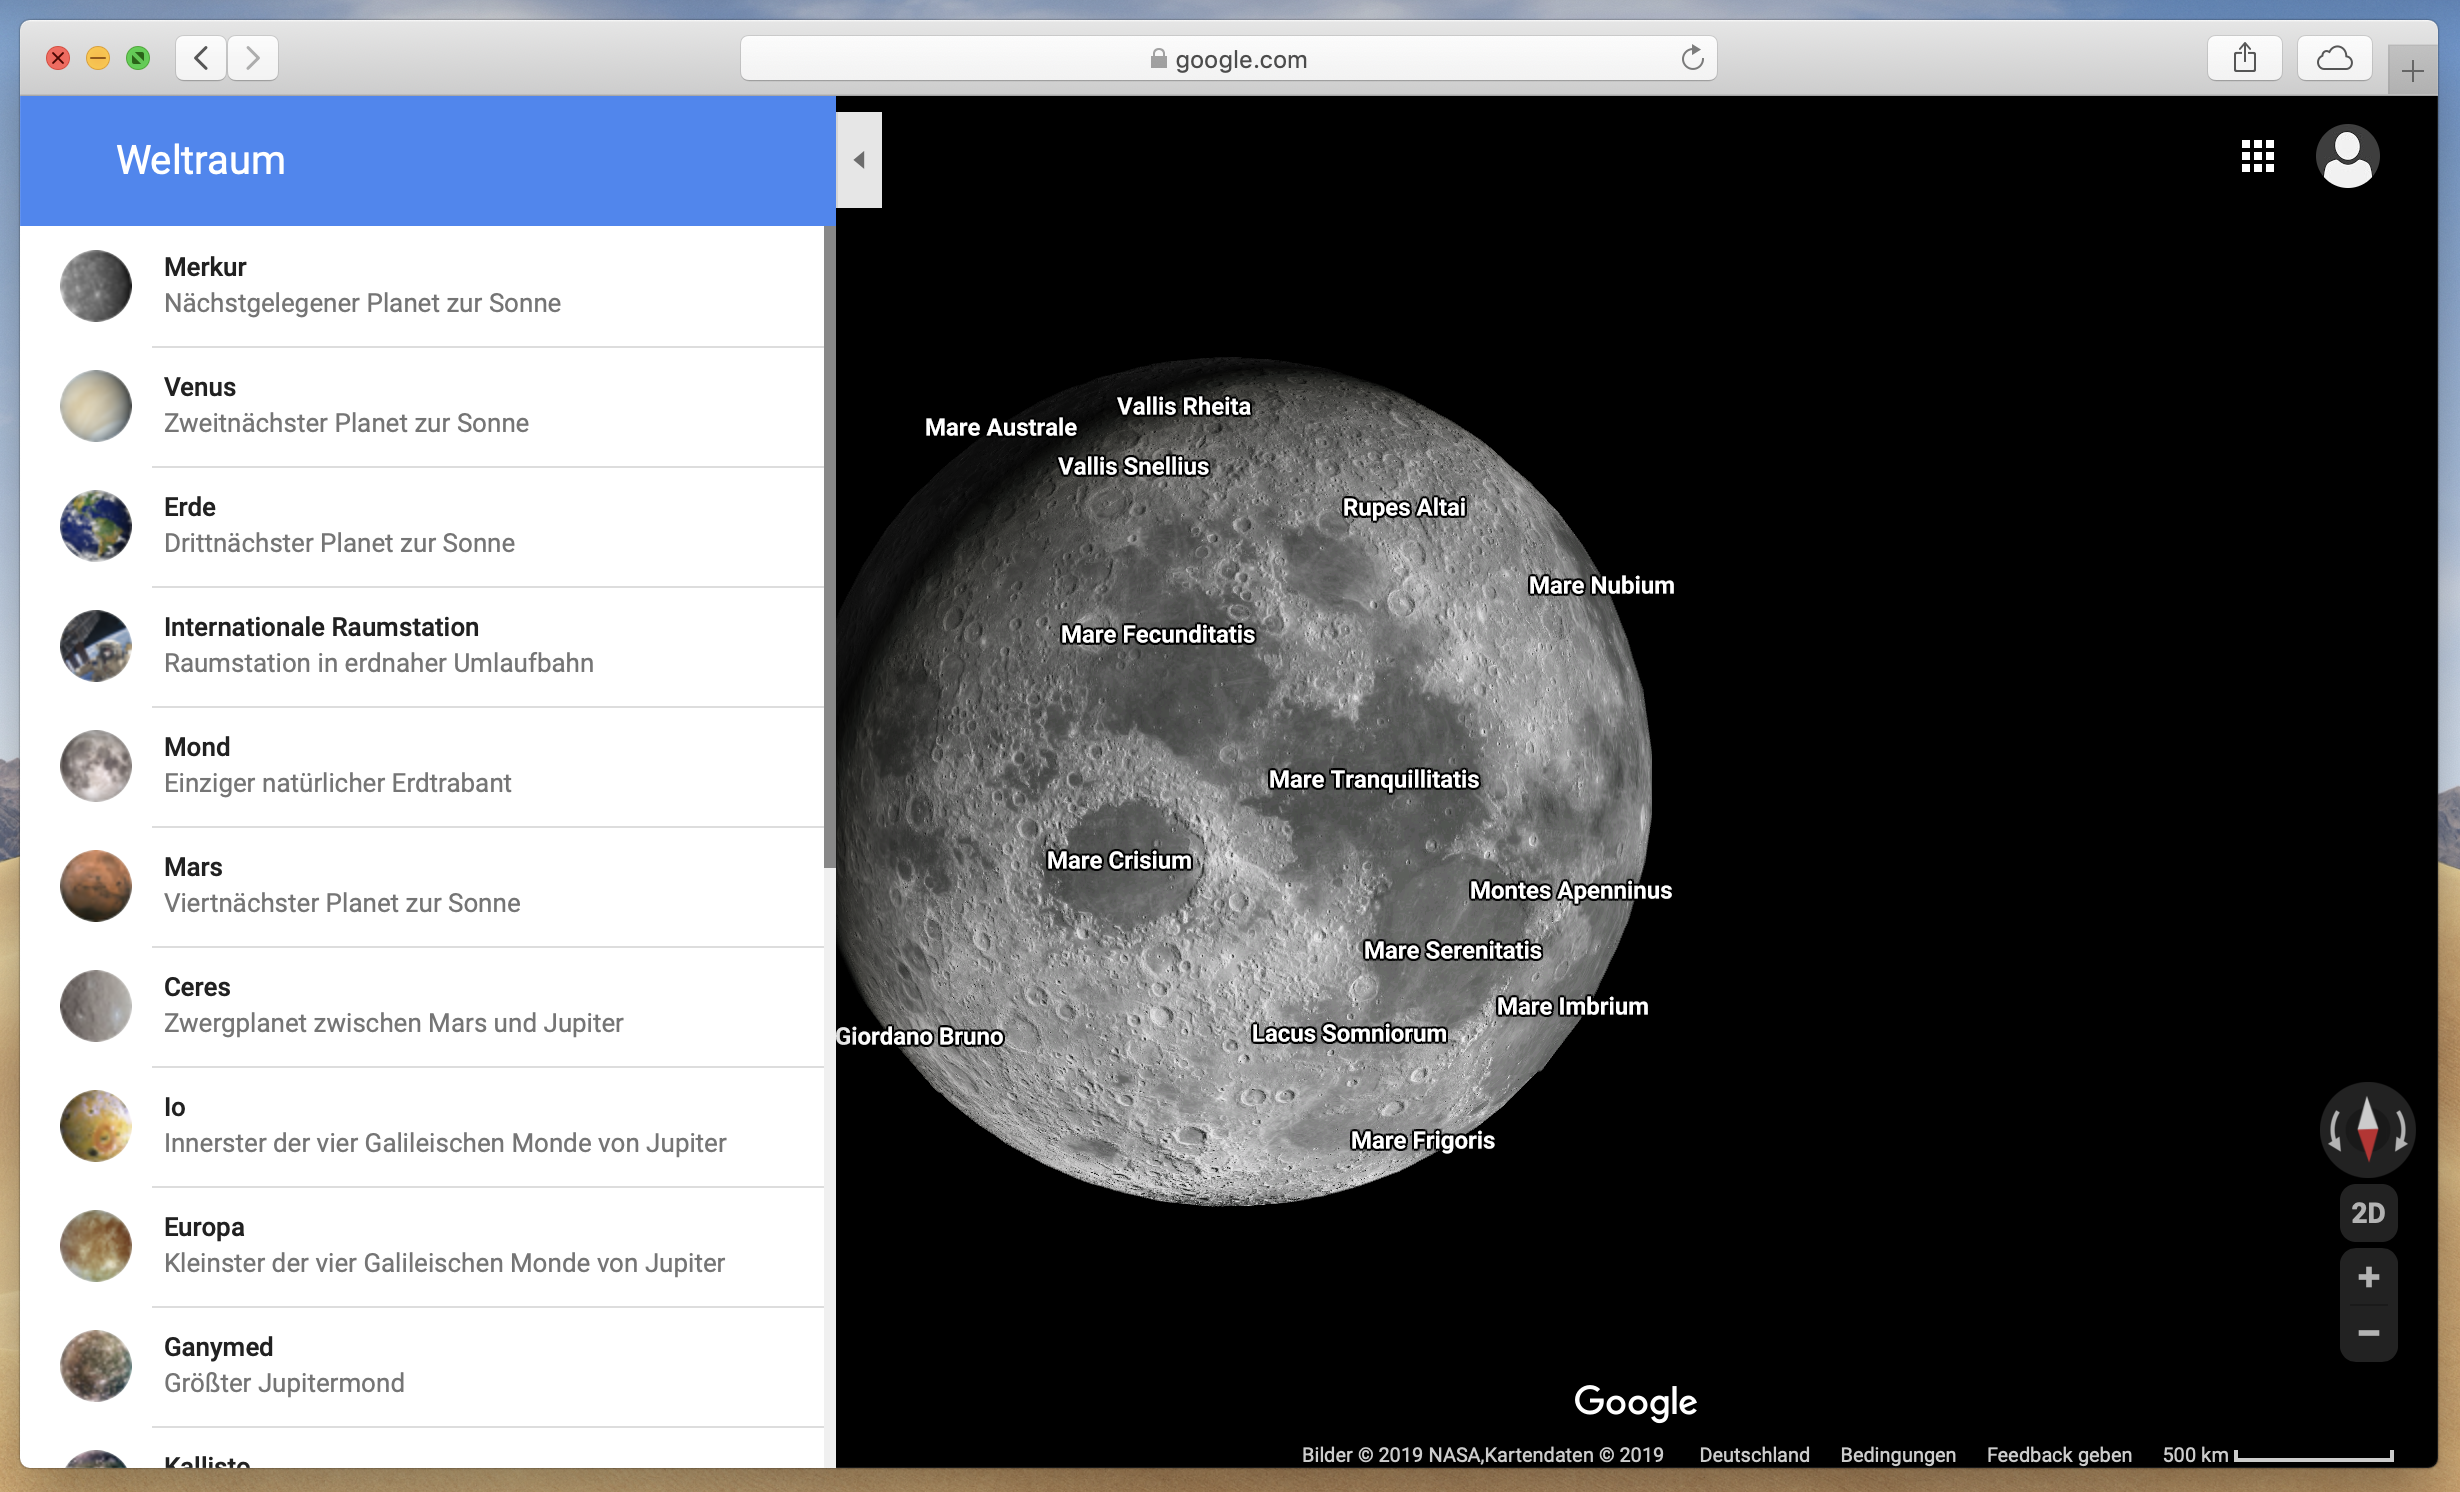
Task: Click Mare Crisium label on moon
Action: (1119, 860)
